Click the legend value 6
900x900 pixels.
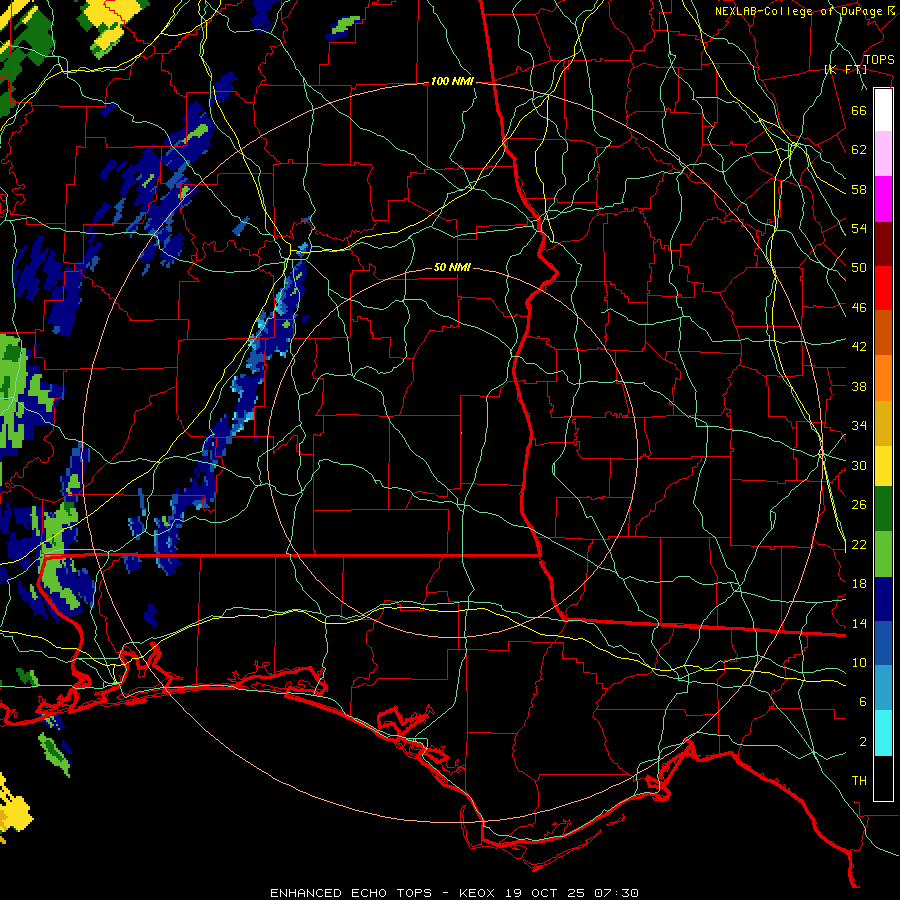(x=863, y=702)
